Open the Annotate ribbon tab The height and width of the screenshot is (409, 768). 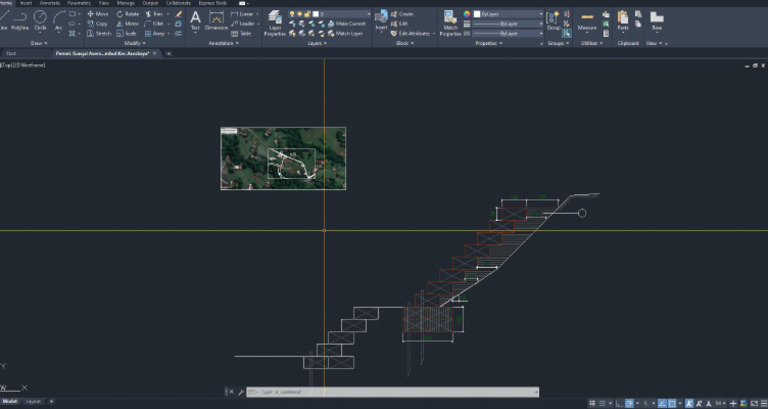[x=49, y=3]
